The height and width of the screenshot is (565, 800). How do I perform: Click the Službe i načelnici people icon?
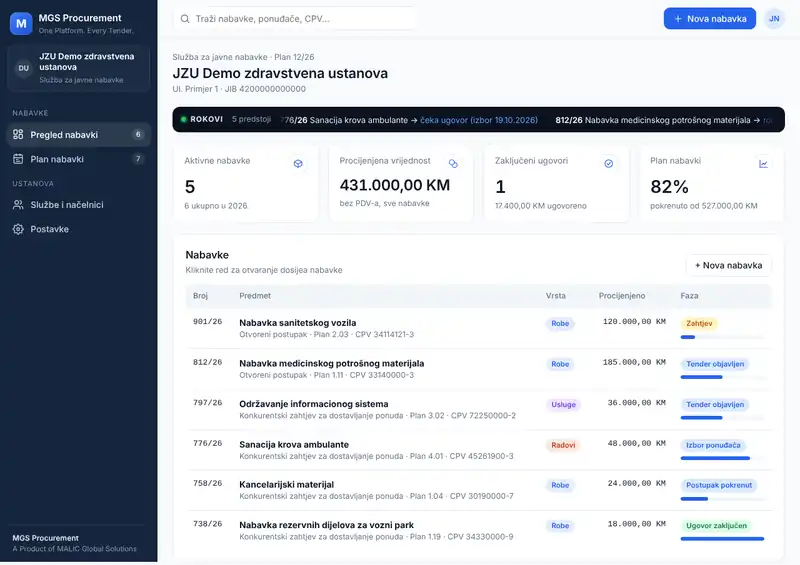pyautogui.click(x=18, y=205)
